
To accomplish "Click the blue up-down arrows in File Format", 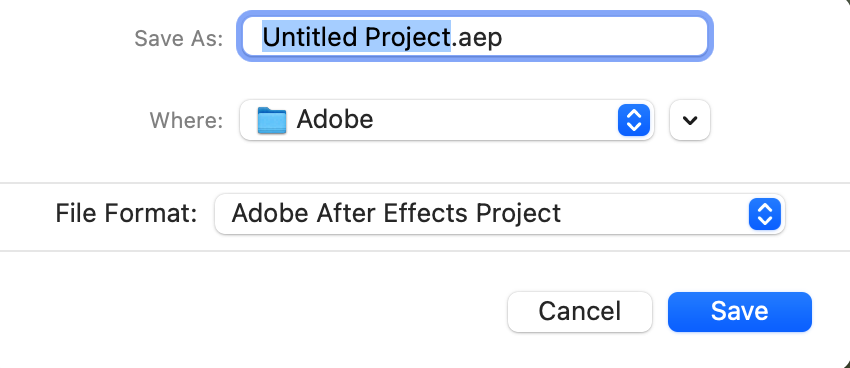I will click(x=764, y=214).
